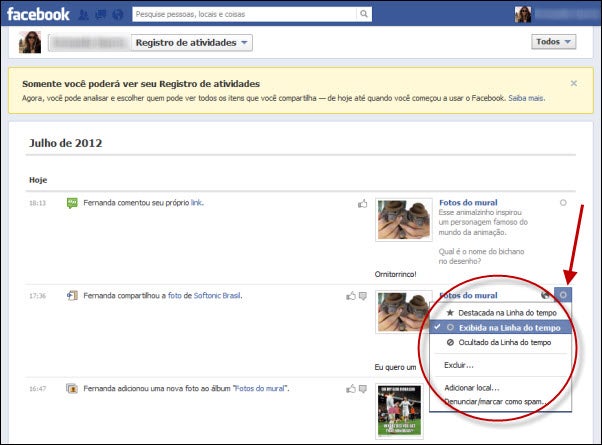Choose Excluir... from the context menu
This screenshot has height=445, width=602.
pos(459,365)
